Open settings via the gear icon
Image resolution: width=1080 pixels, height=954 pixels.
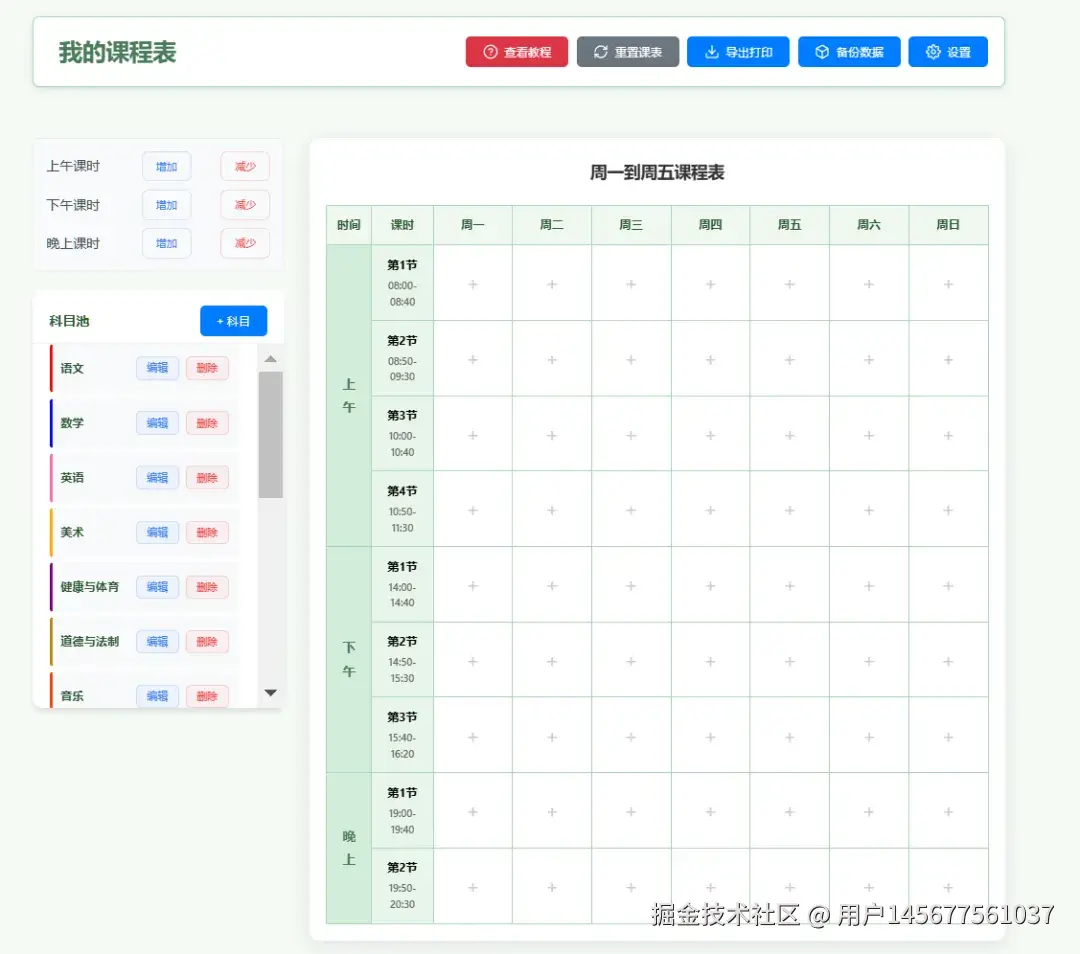point(934,52)
